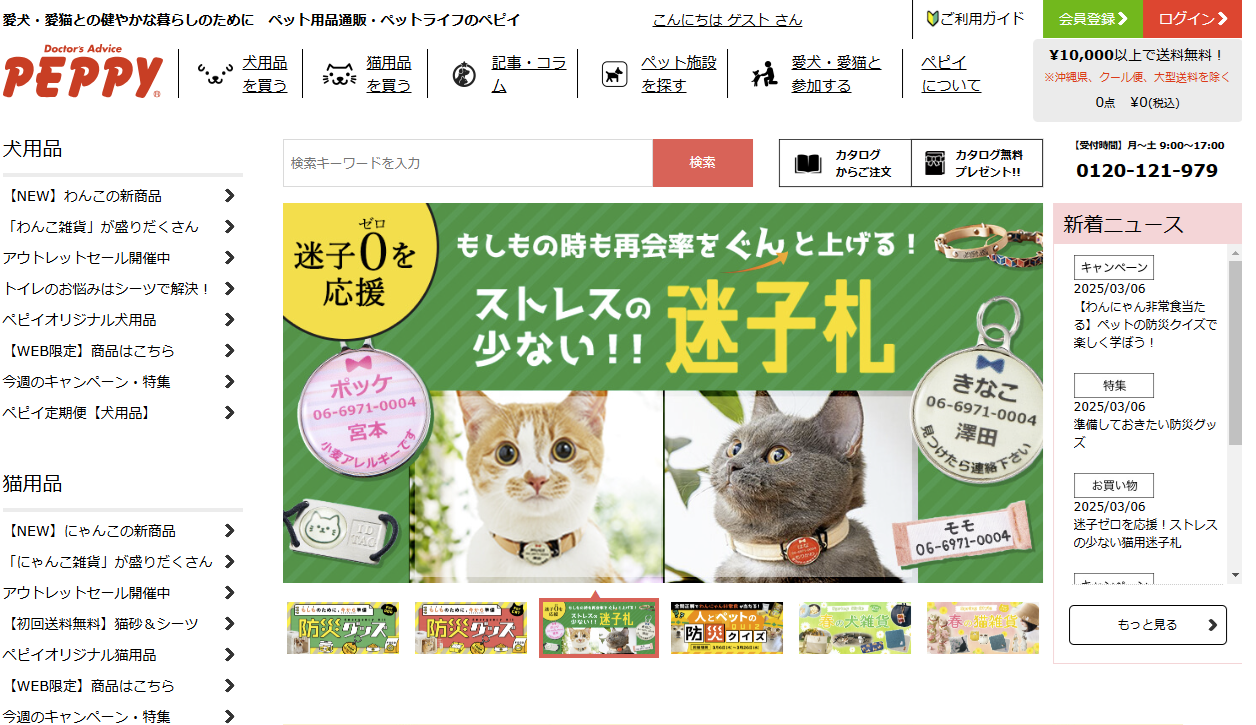This screenshot has width=1256, height=725.
Task: Click the cat face icon in navigation
Action: coord(340,74)
